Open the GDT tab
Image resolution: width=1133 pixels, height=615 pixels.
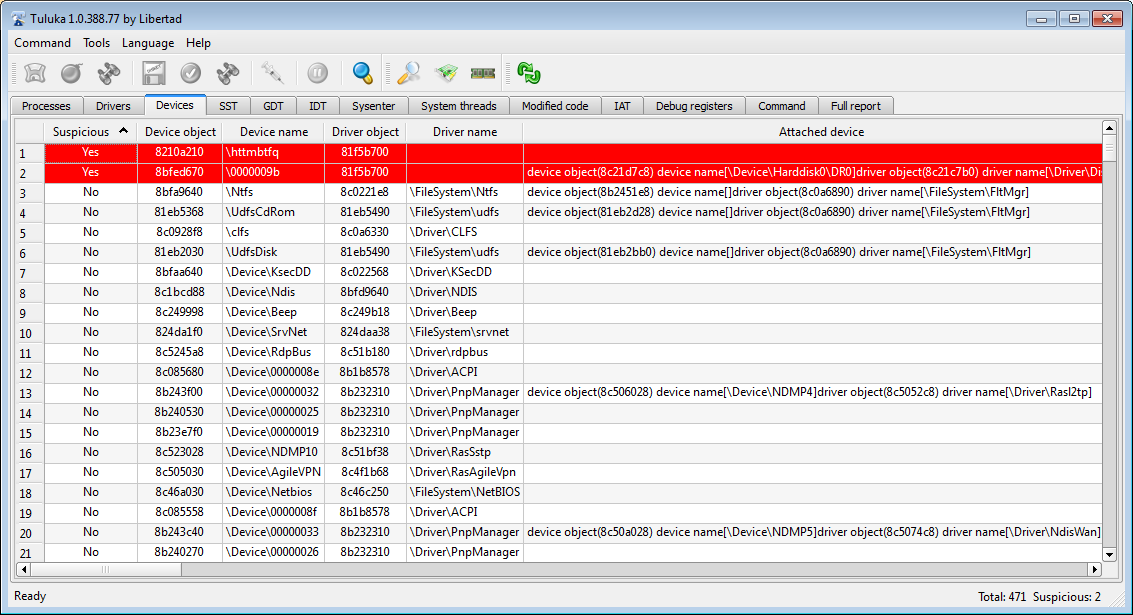[x=273, y=106]
